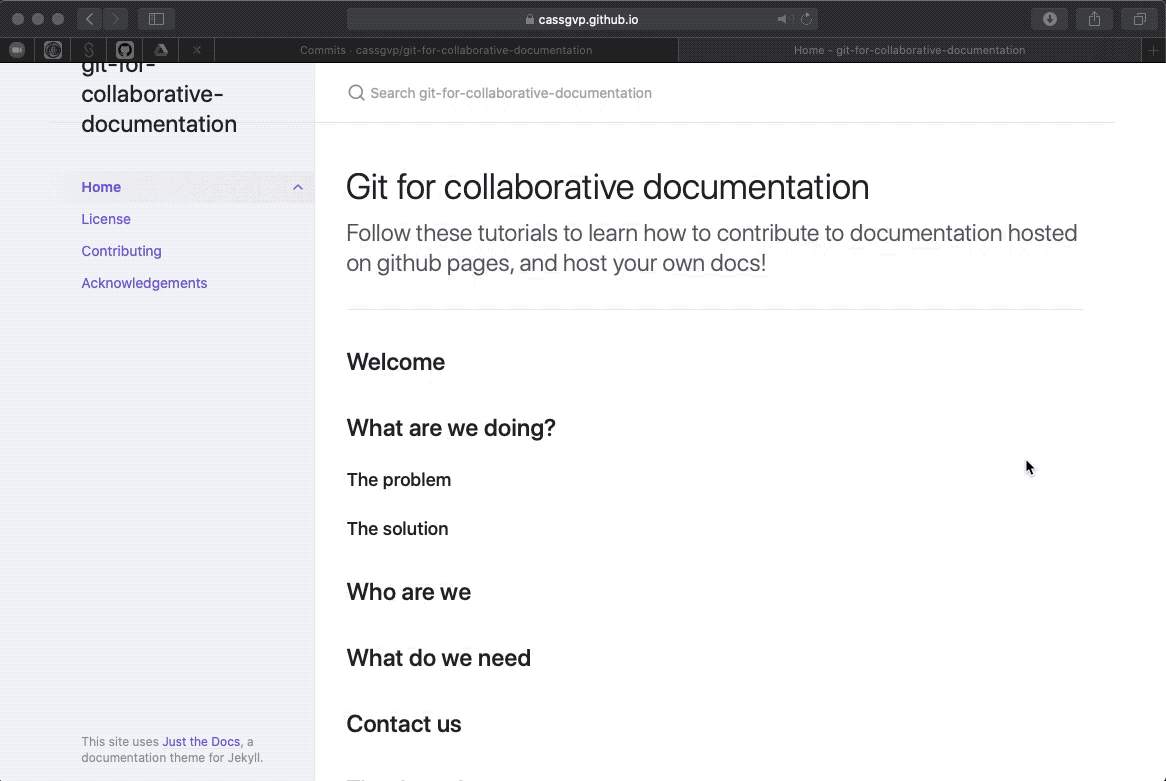
Task: Add a new tab with plus button
Action: pos(1155,50)
